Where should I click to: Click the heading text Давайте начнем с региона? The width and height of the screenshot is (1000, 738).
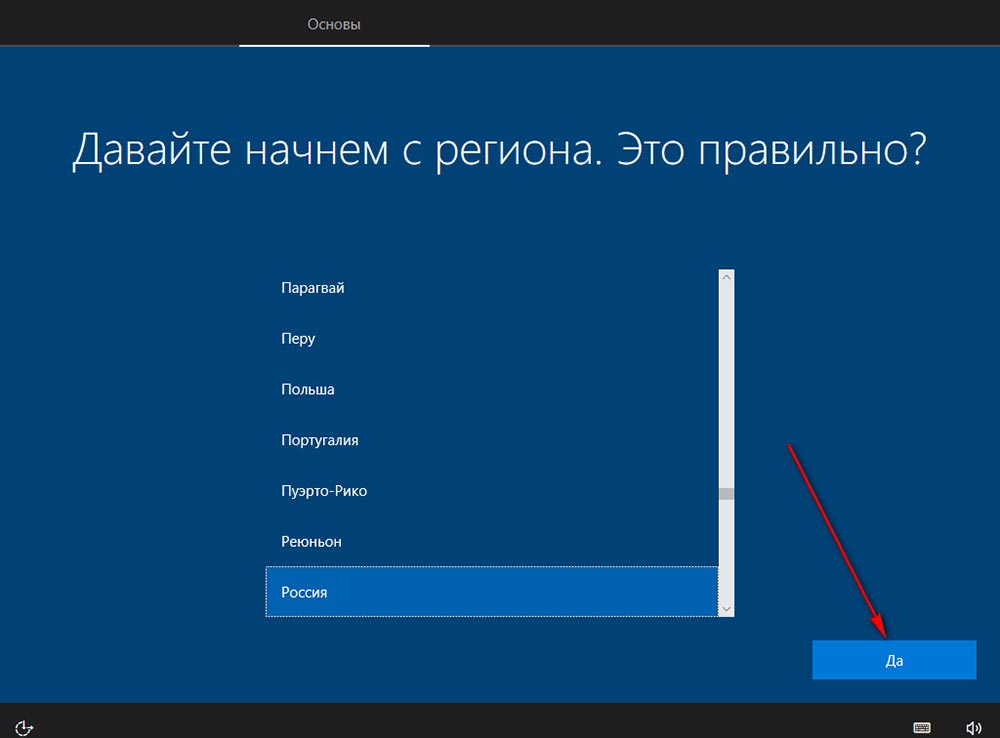337,151
